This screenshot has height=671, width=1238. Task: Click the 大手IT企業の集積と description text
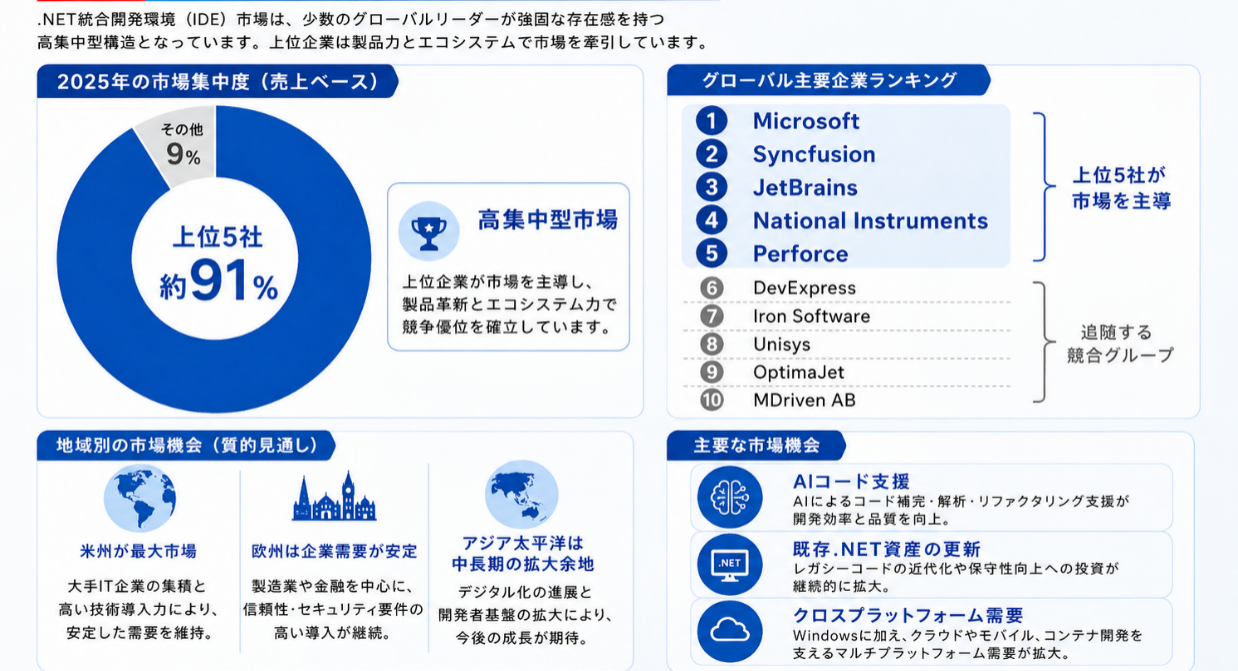[138, 609]
